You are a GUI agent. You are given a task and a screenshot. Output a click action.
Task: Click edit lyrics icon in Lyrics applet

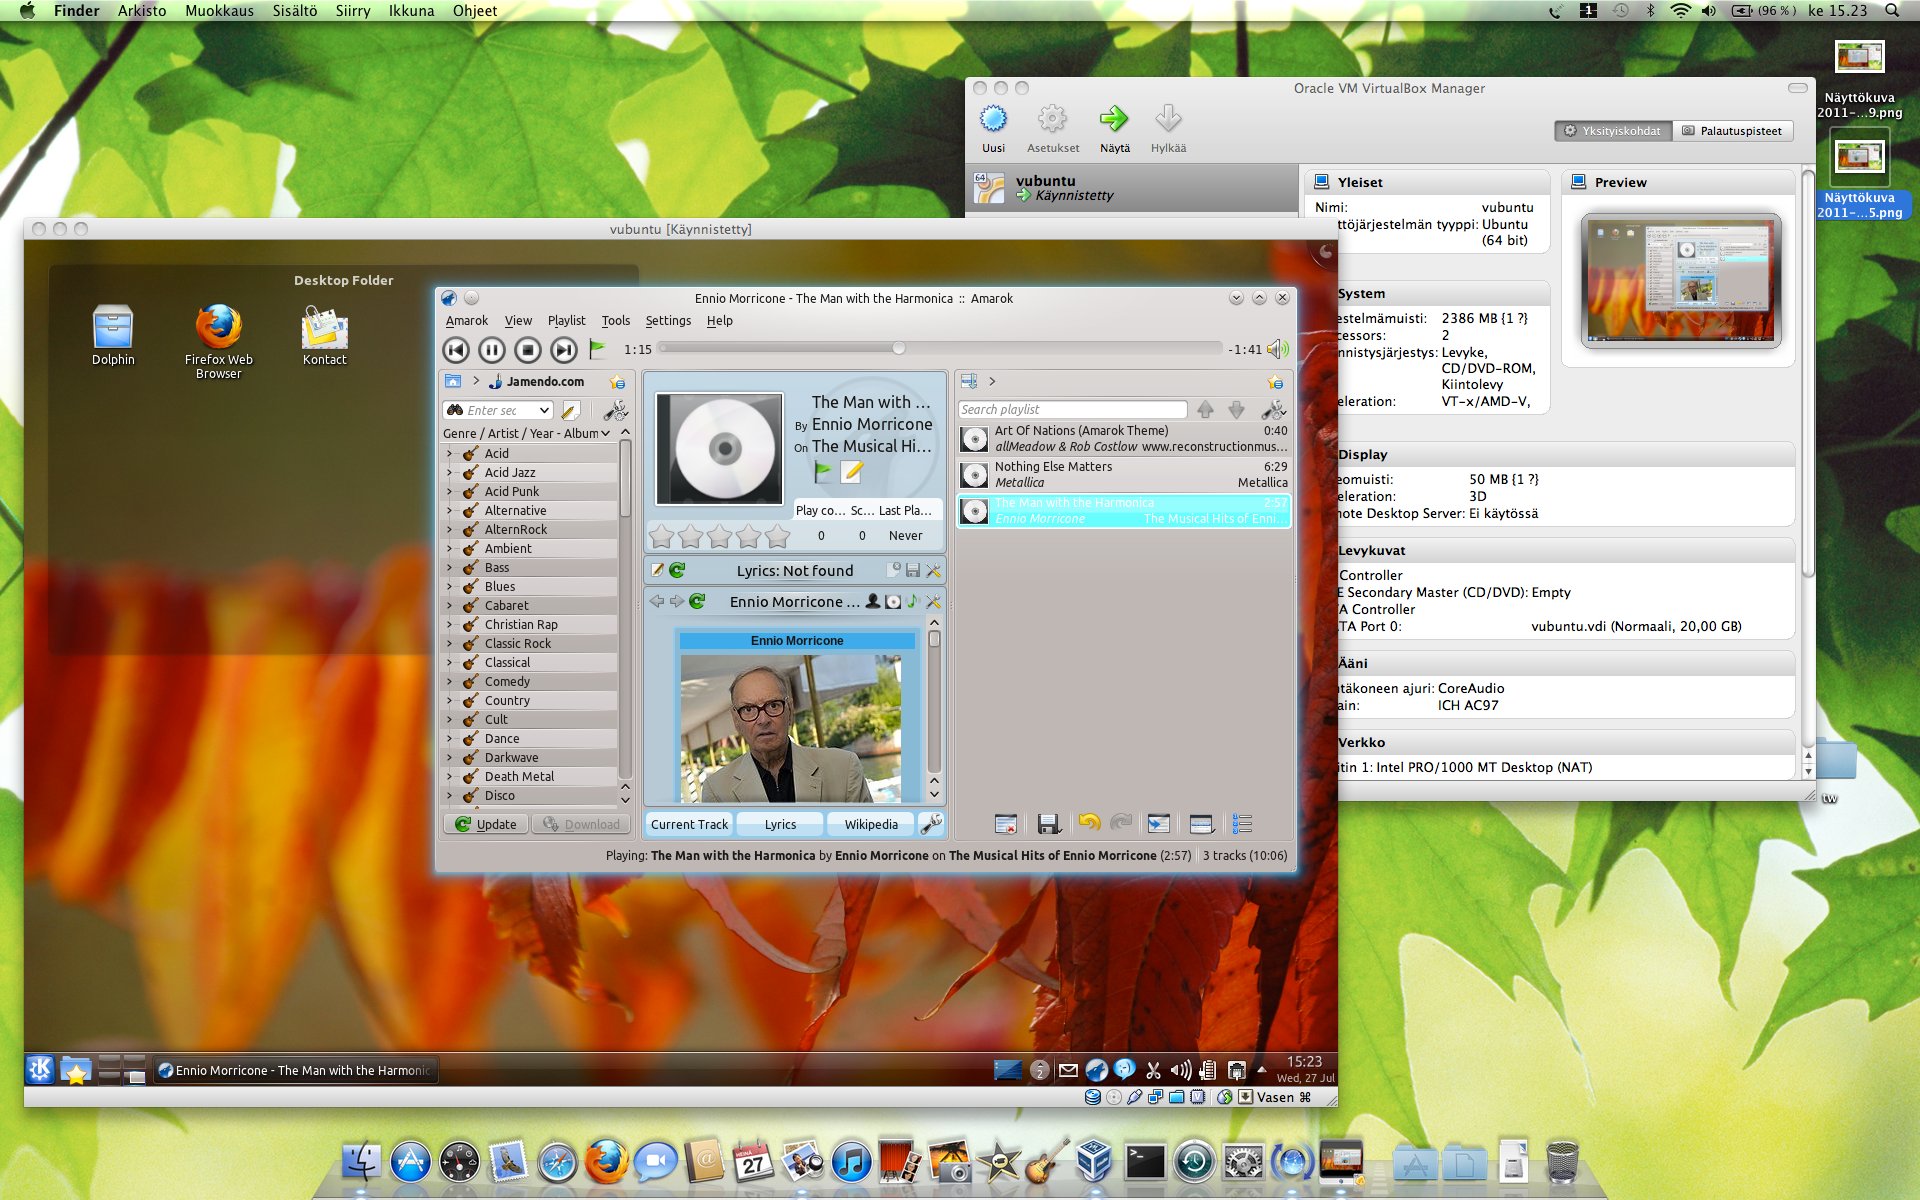pos(657,570)
